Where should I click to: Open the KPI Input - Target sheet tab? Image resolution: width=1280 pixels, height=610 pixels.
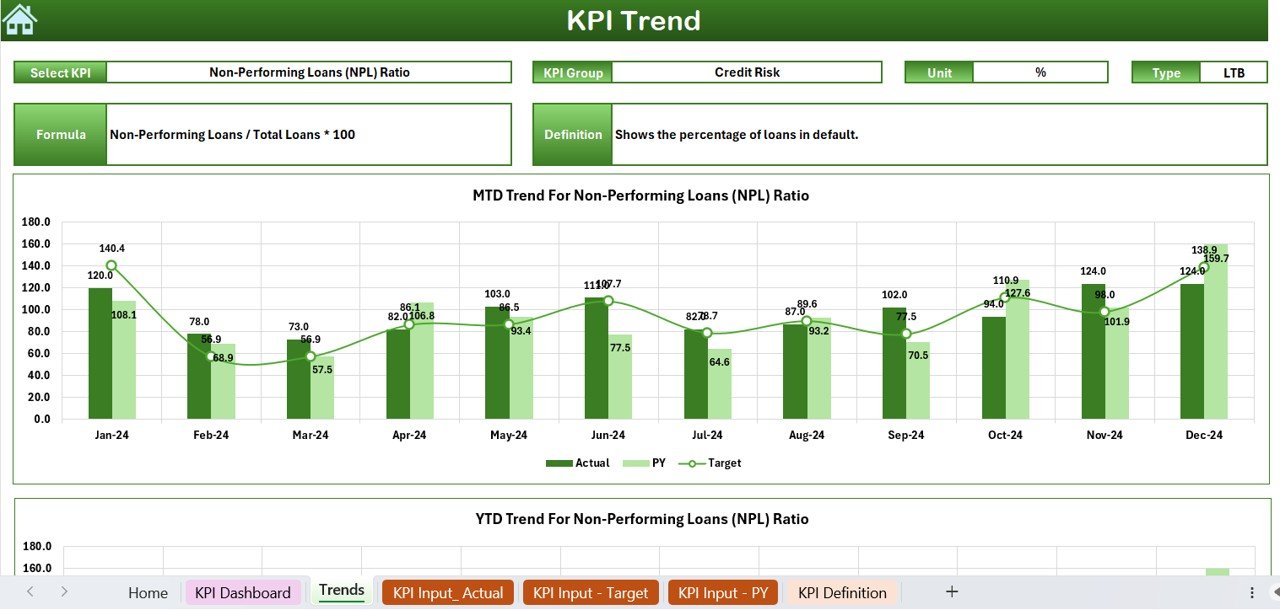(591, 593)
